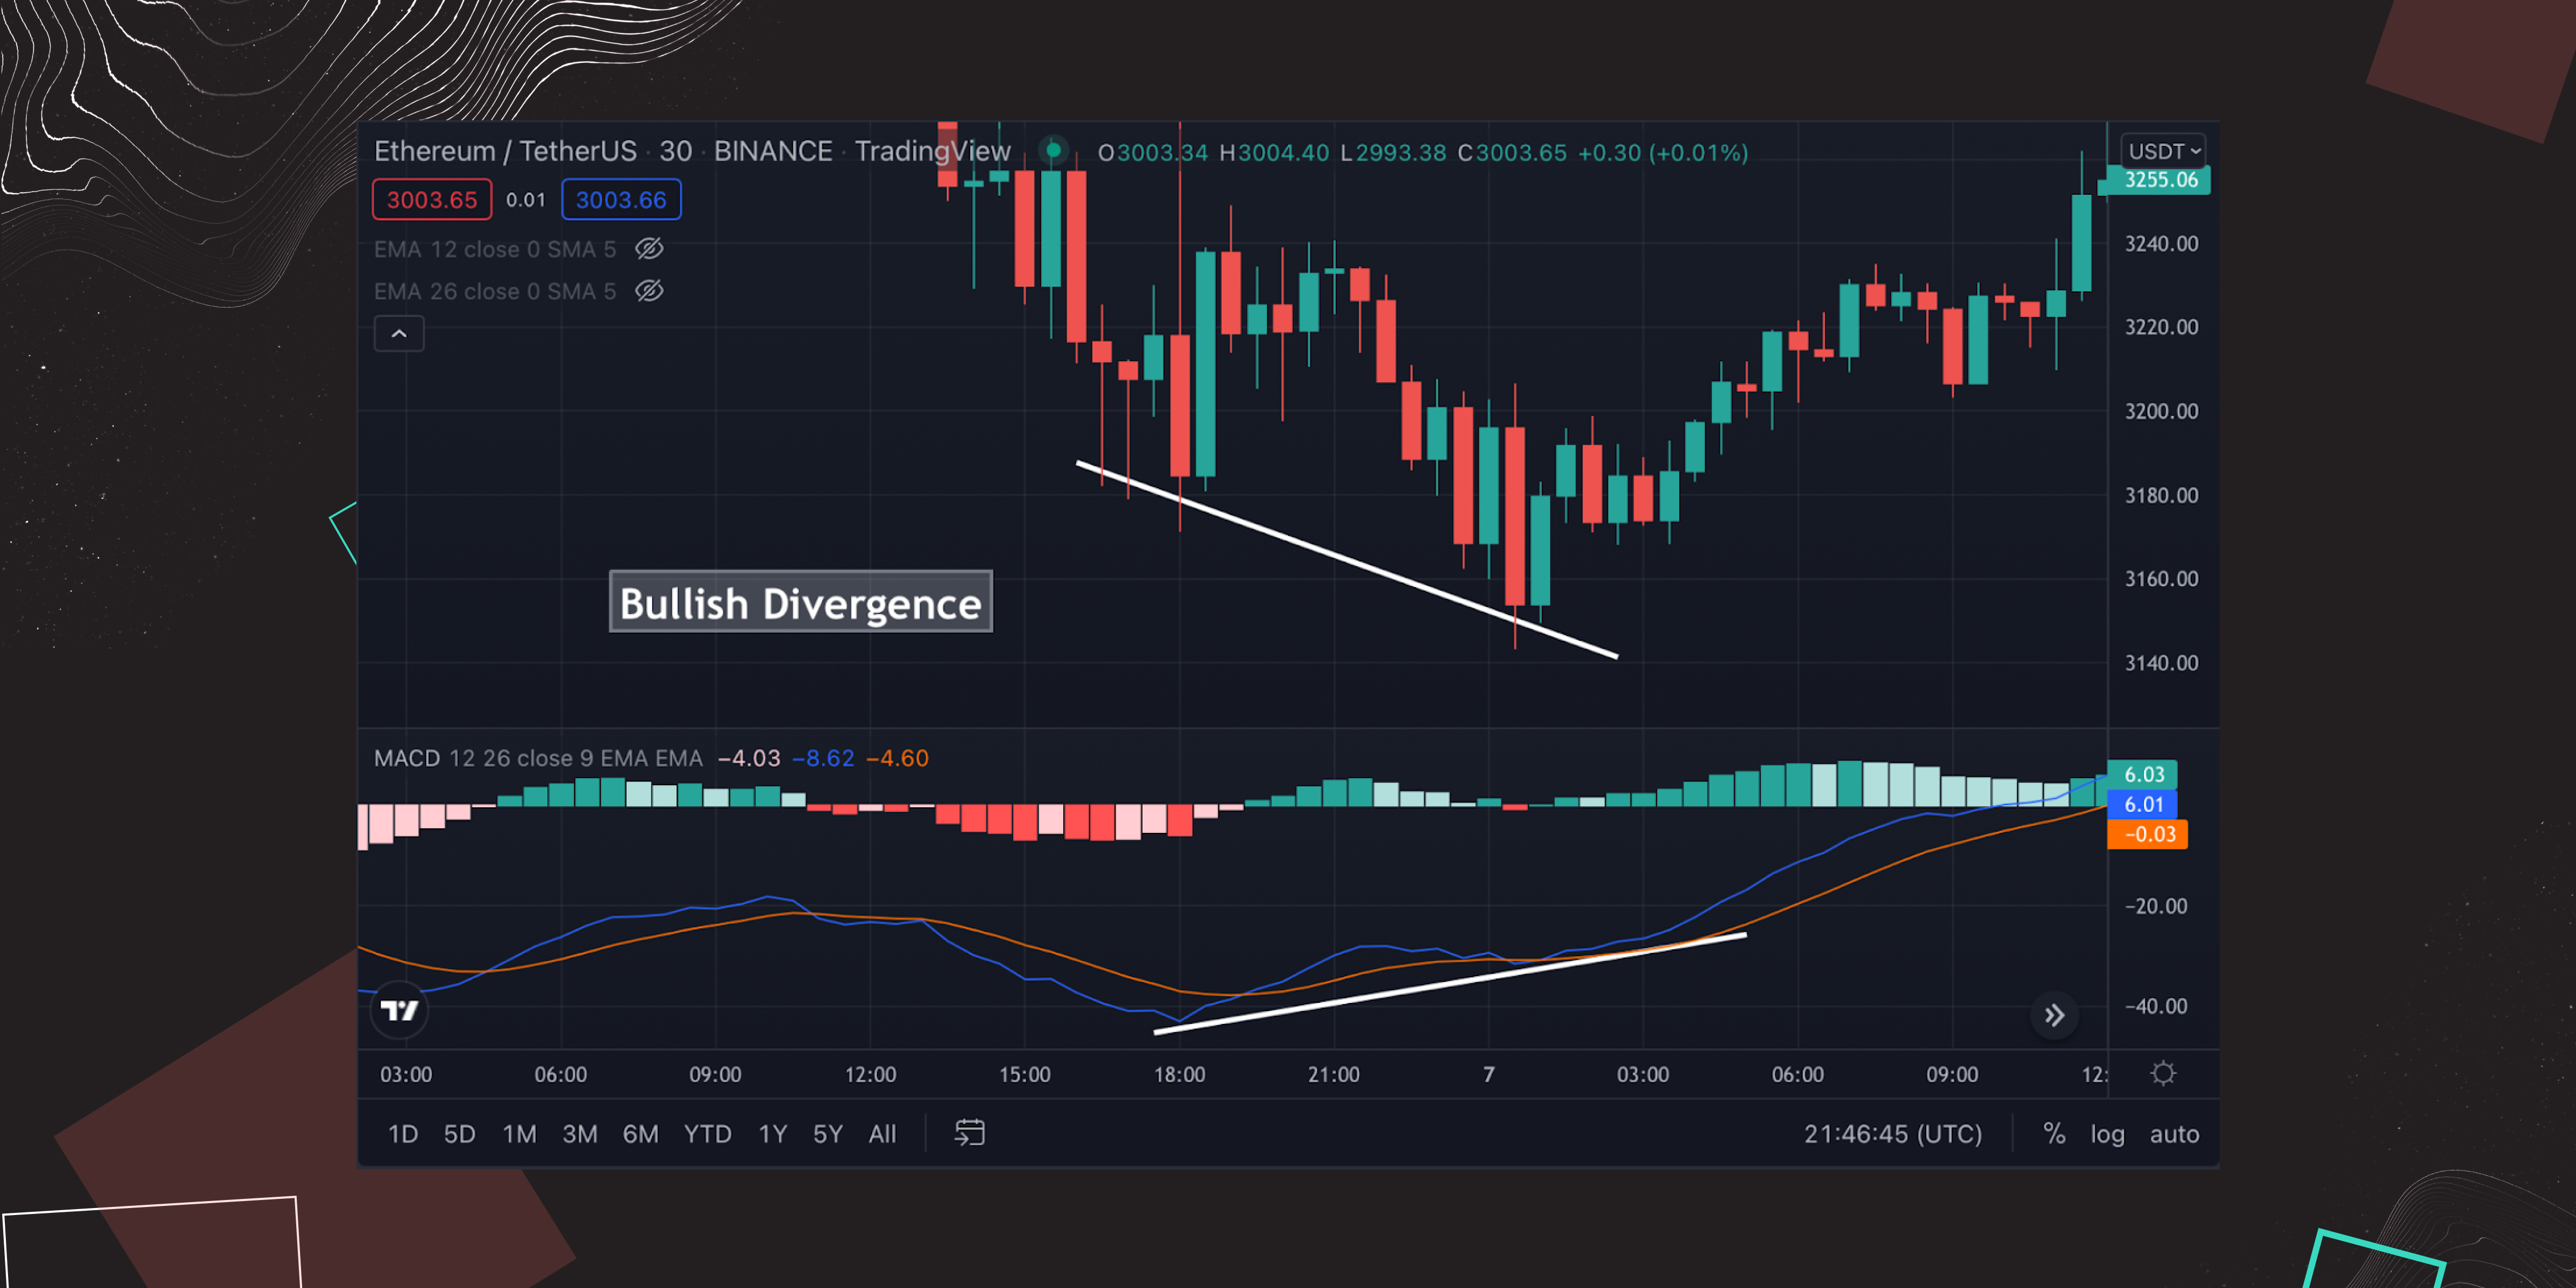
Task: Click the blue buy price 3003.66 button
Action: [621, 200]
